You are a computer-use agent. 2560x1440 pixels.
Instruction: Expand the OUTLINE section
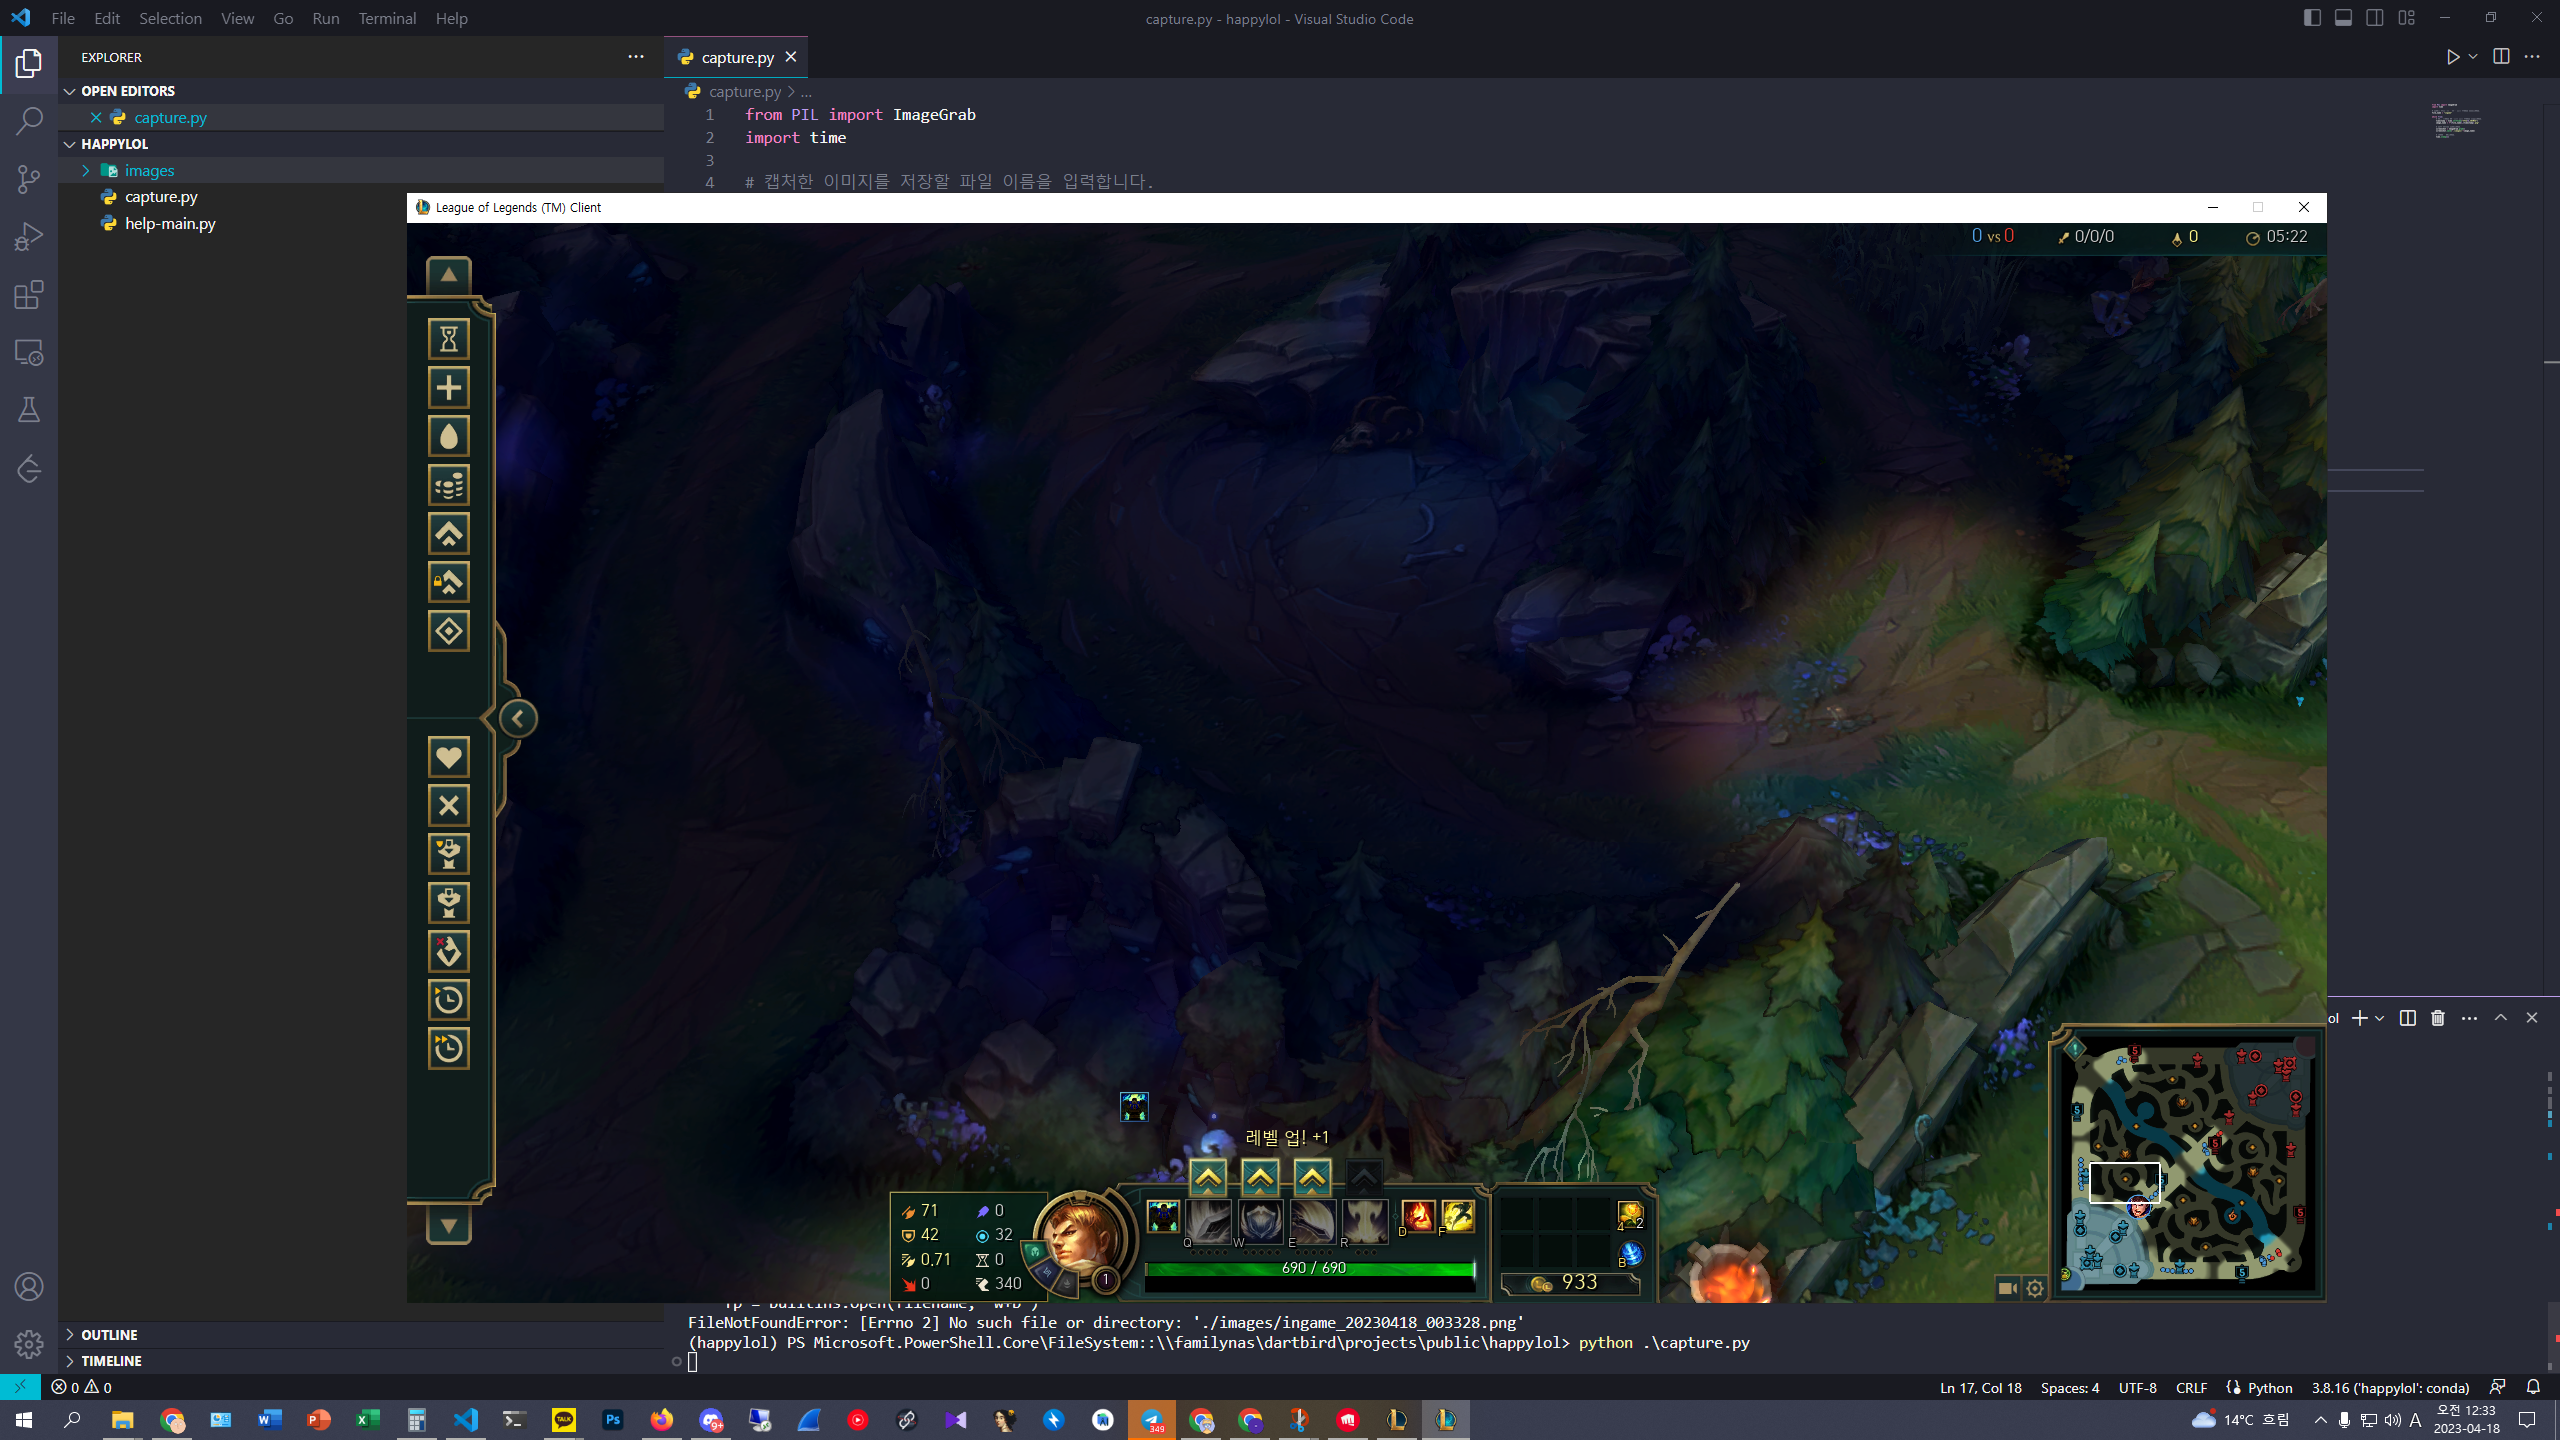click(110, 1334)
